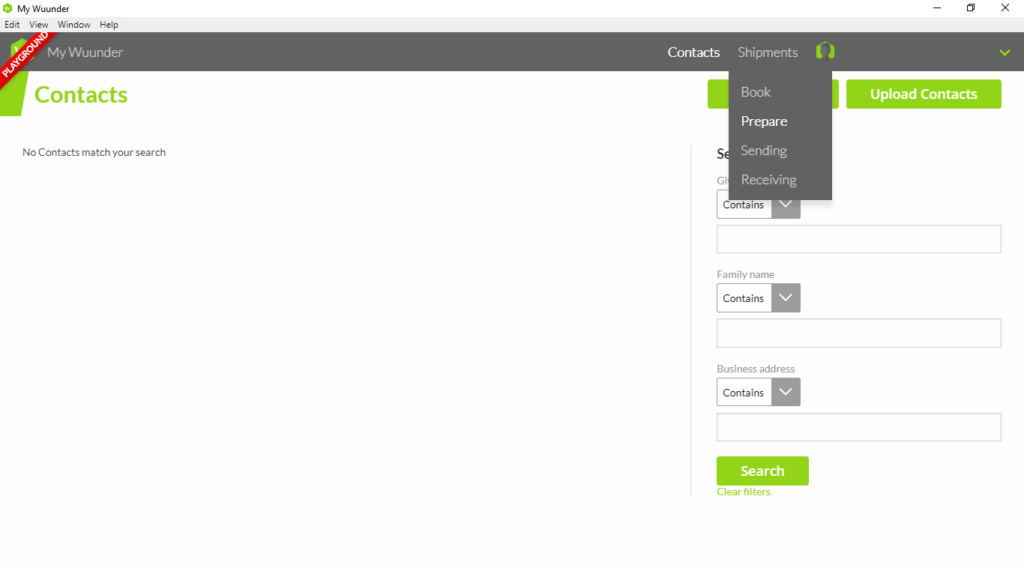Focus the Business address search text field
This screenshot has height=571, width=1024.
(x=859, y=427)
